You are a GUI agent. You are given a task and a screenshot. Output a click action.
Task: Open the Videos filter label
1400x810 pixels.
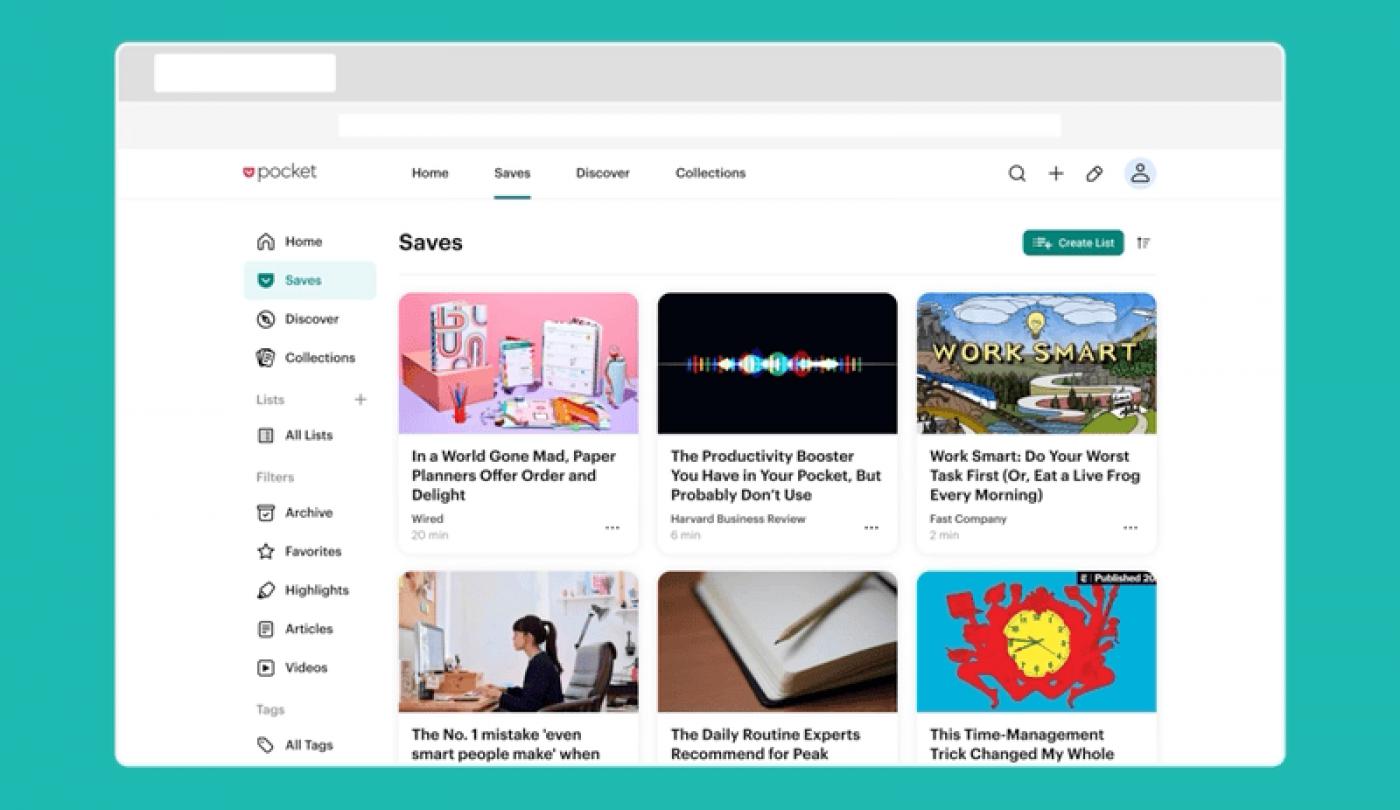306,668
